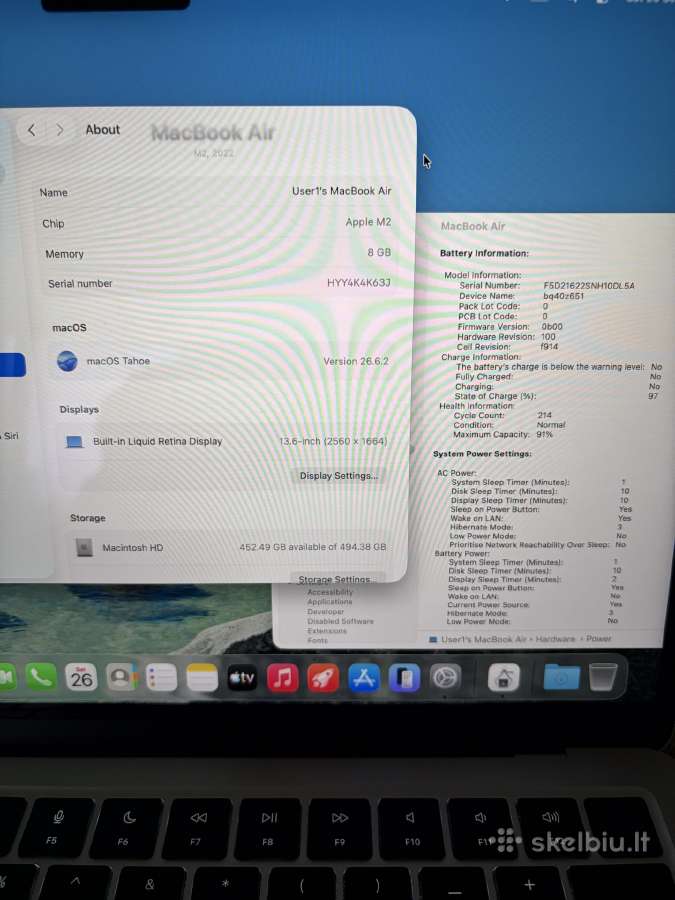675x900 pixels.
Task: Click Version 26.6.2 text
Action: (356, 361)
